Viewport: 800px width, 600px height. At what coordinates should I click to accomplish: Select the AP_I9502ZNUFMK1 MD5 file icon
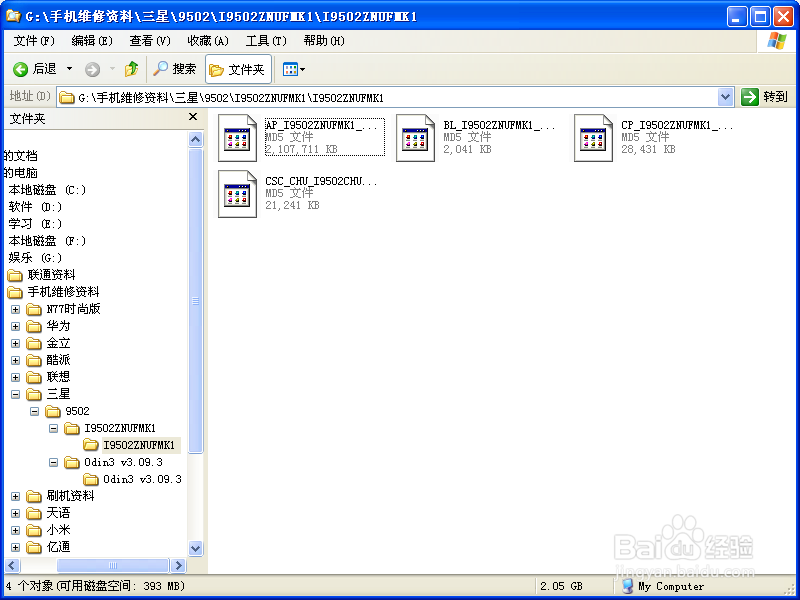(x=237, y=138)
